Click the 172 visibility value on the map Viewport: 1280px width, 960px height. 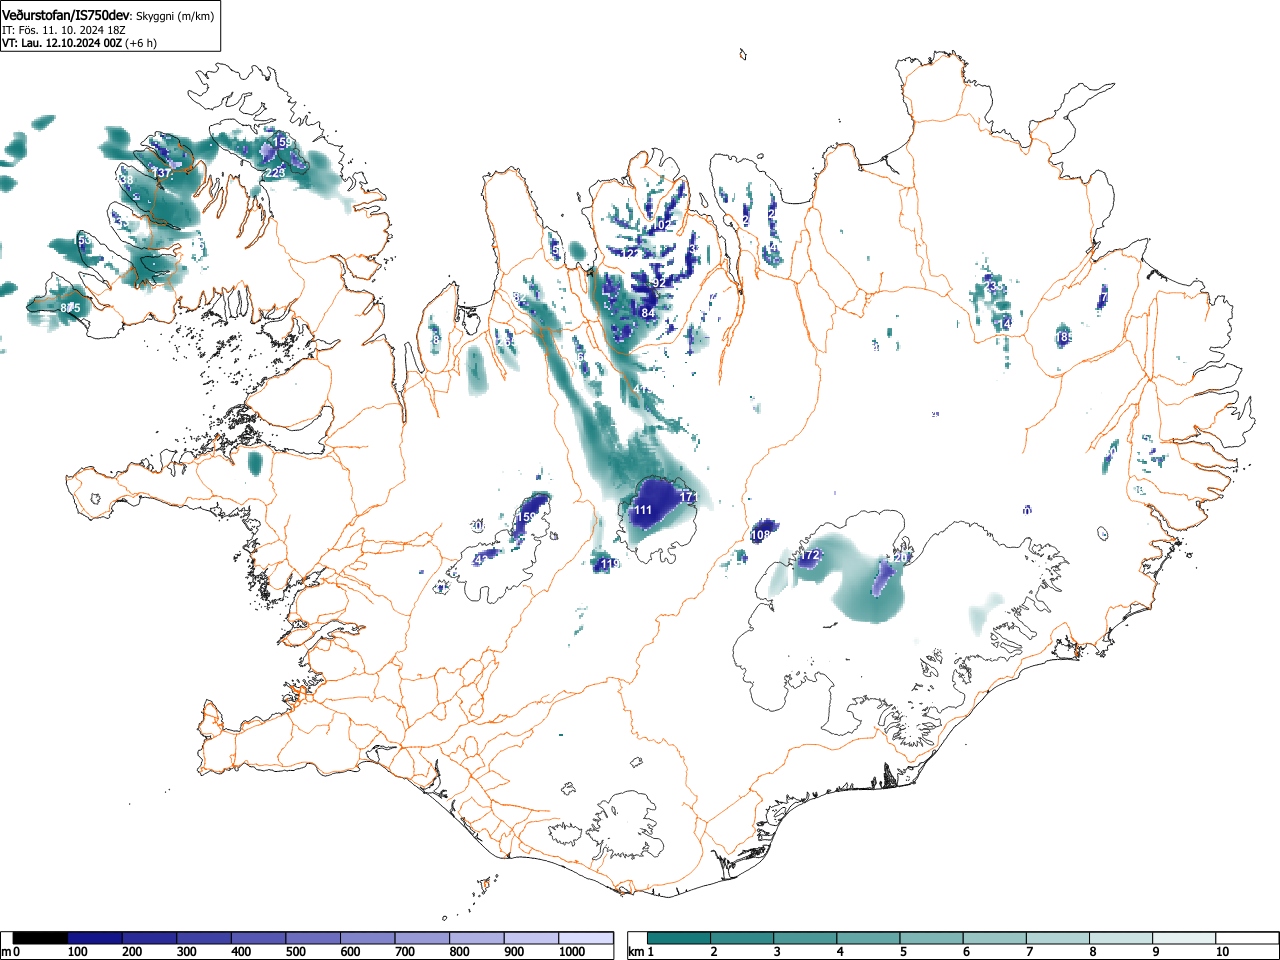pos(810,555)
